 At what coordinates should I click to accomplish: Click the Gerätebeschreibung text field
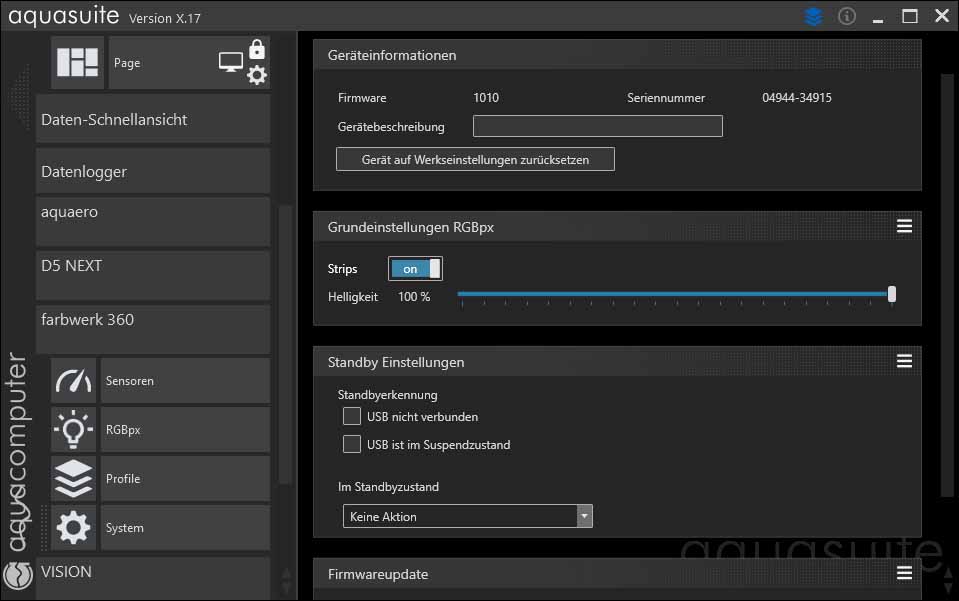tap(598, 126)
